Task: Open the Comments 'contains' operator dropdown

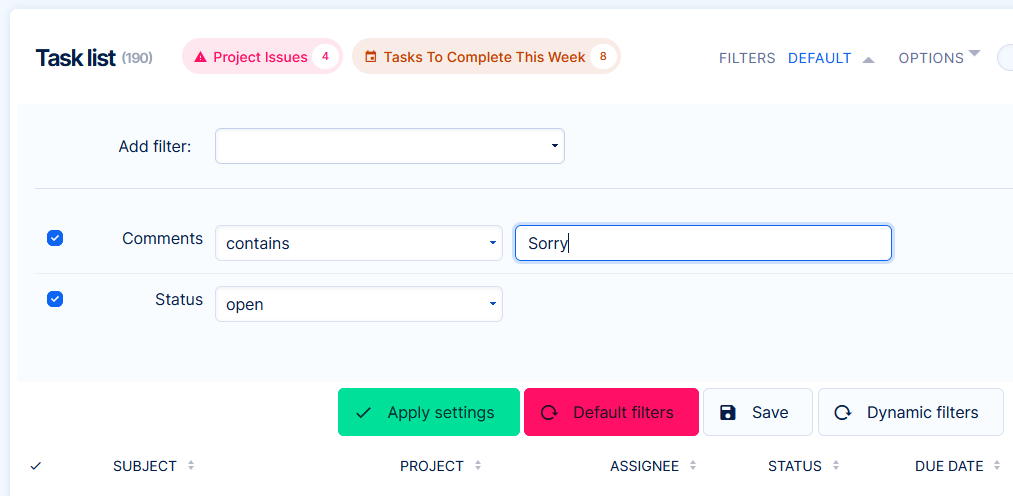Action: [358, 243]
